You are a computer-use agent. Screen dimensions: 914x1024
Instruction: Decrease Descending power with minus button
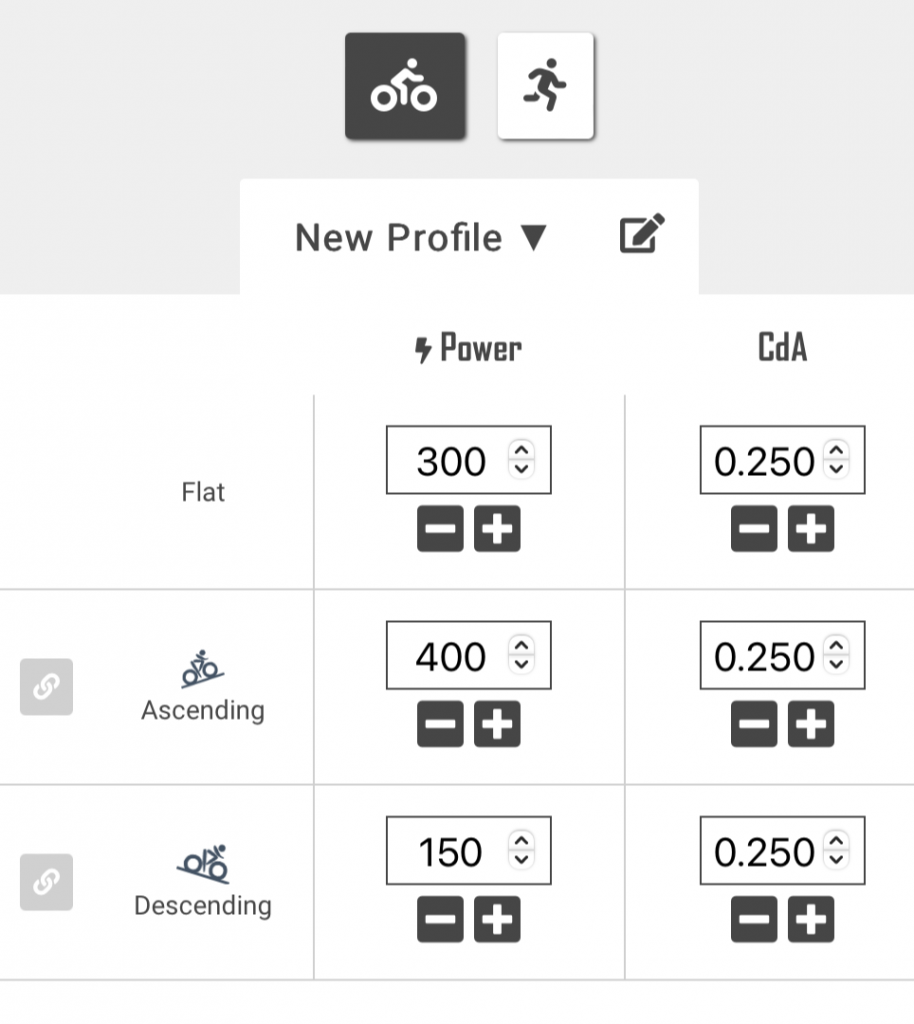[x=440, y=920]
